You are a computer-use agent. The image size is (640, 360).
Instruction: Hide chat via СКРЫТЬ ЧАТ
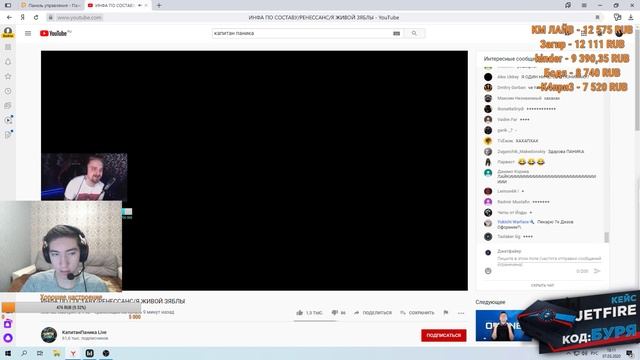pos(542,286)
